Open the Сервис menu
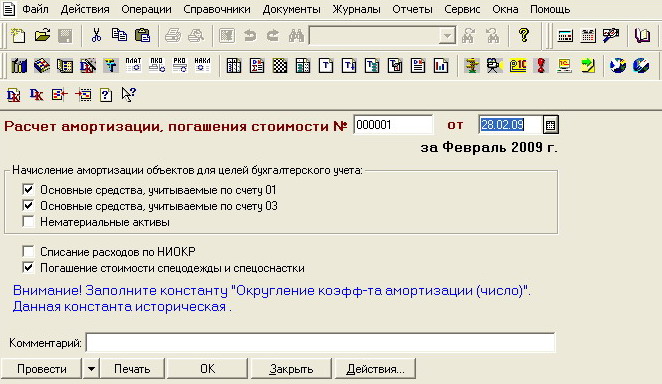Viewport: 662px width, 384px height. point(462,9)
